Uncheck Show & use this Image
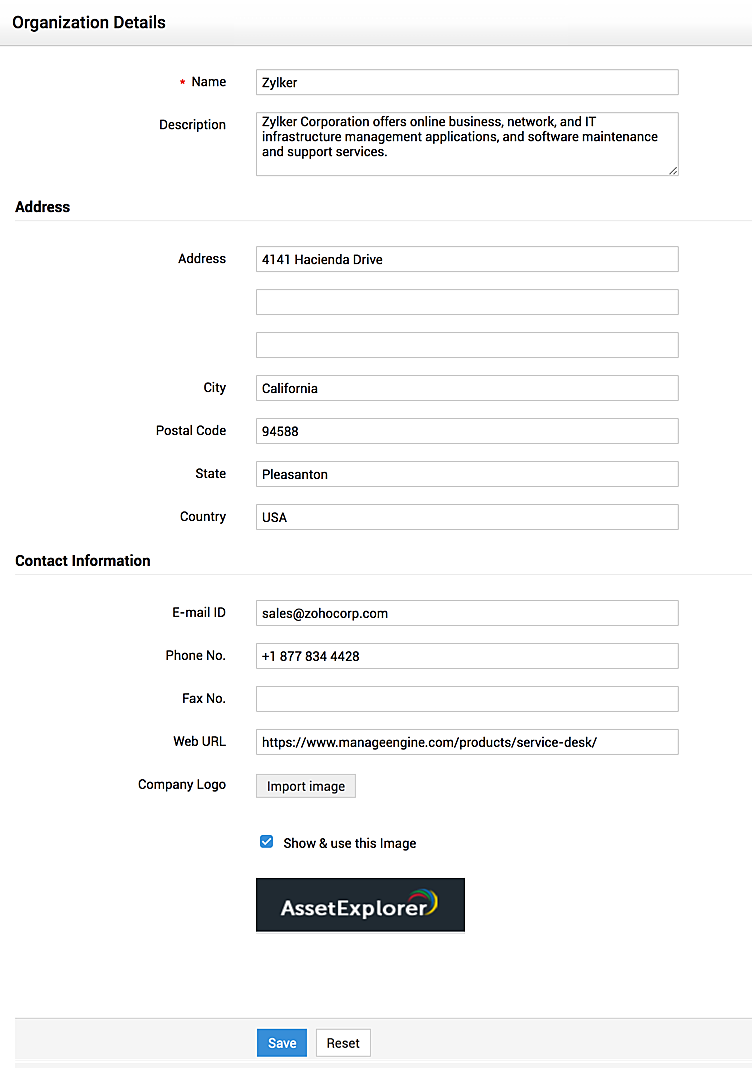Image resolution: width=752 pixels, height=1068 pixels. click(x=267, y=842)
